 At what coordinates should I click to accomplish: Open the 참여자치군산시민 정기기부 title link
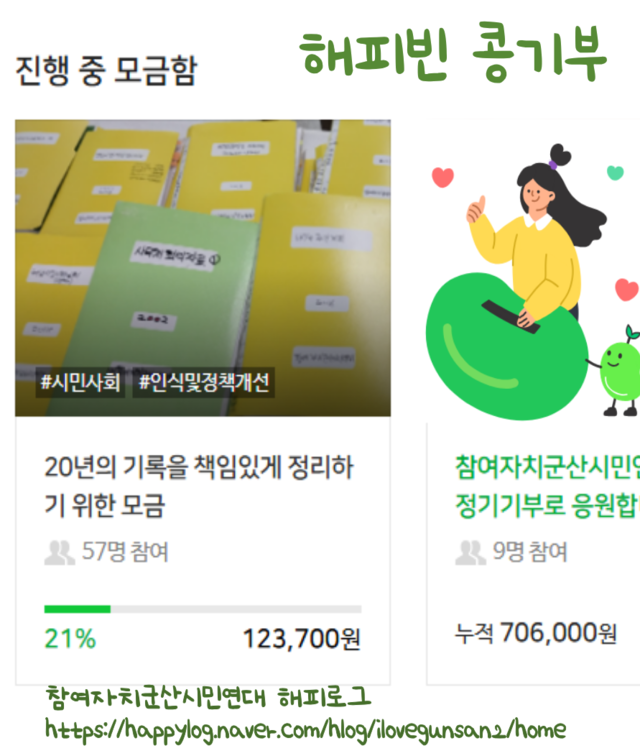coord(547,486)
